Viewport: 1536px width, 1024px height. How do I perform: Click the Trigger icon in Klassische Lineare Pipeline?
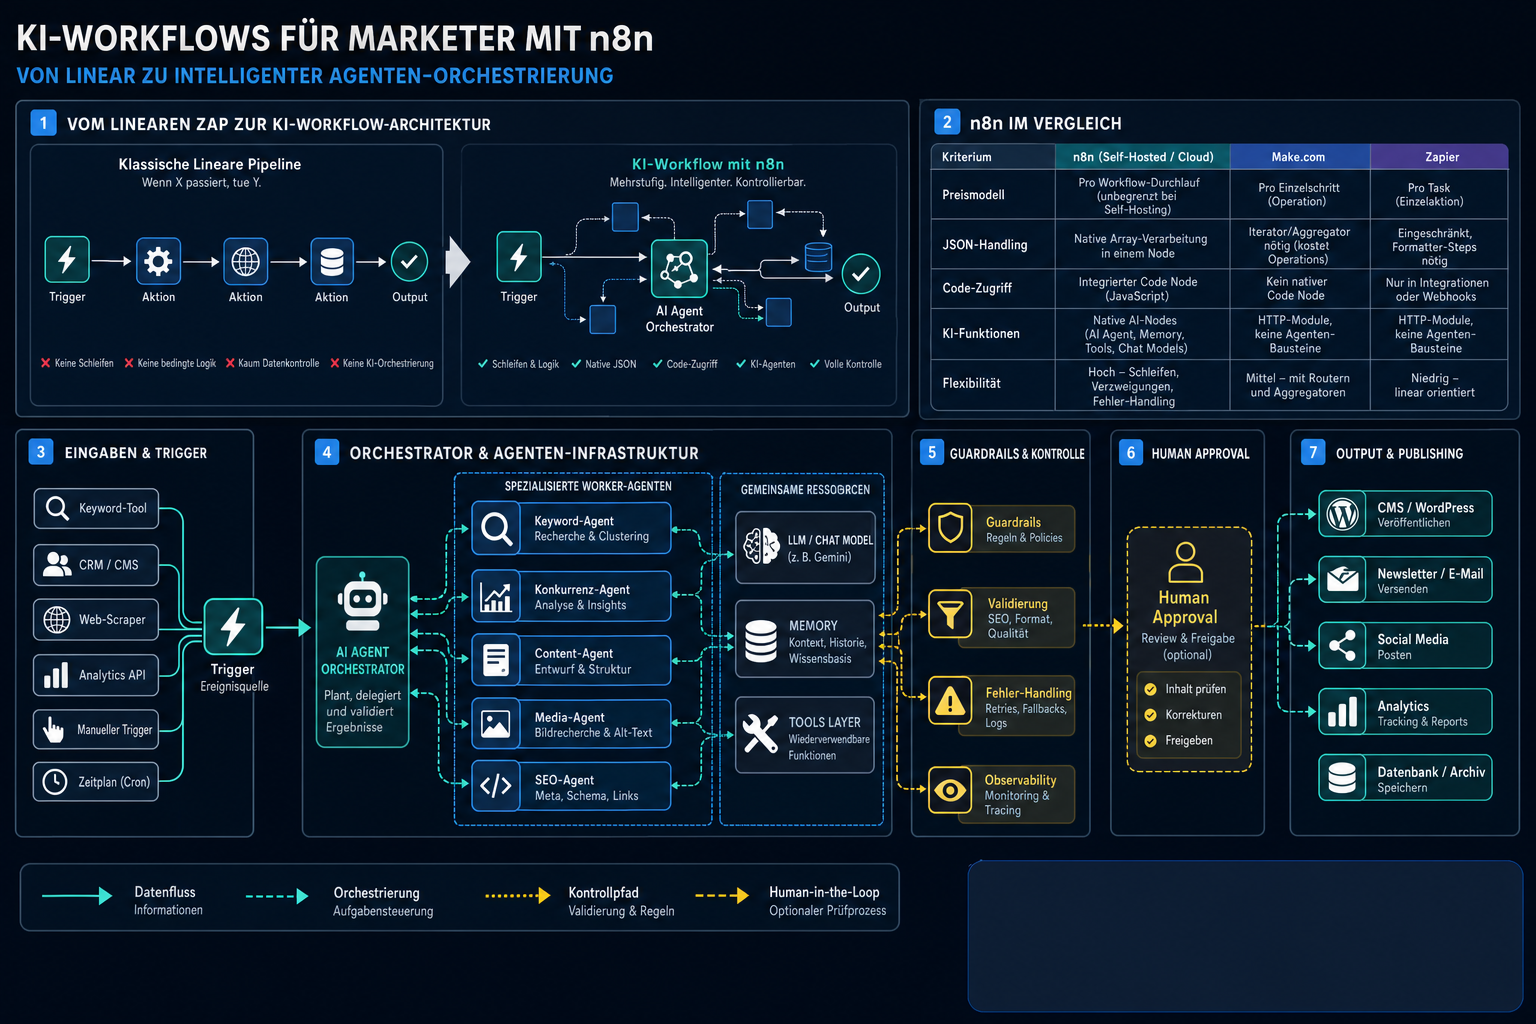pyautogui.click(x=67, y=260)
